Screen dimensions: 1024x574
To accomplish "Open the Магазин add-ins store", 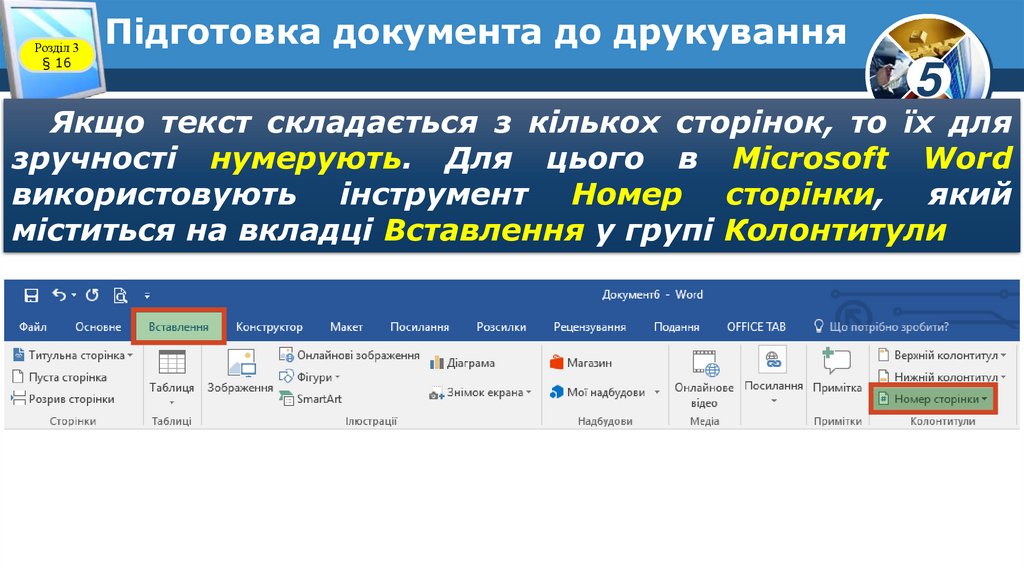I will (x=581, y=362).
